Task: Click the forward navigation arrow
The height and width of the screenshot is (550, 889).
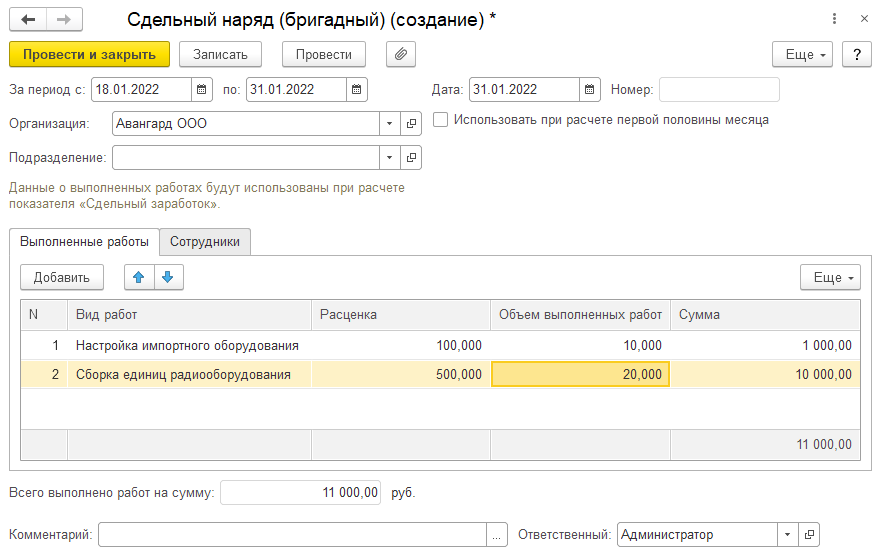Action: tap(64, 20)
